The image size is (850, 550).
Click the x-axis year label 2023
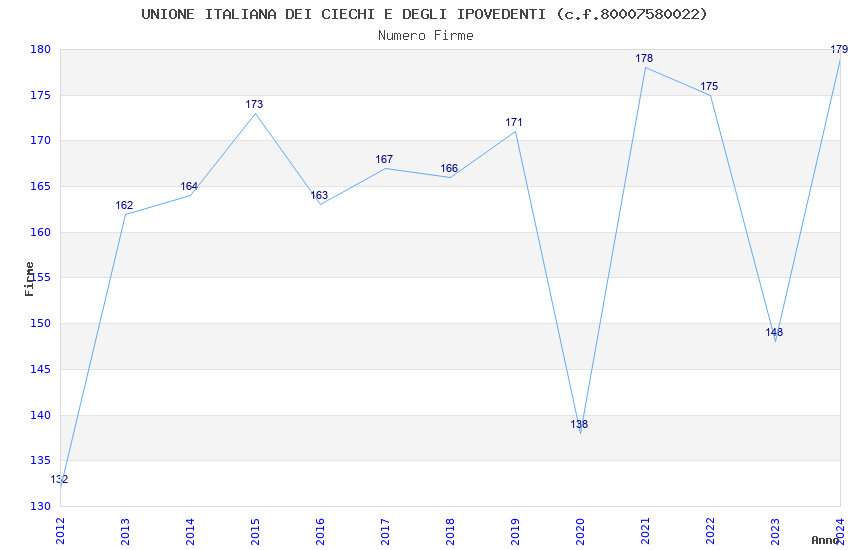click(x=775, y=531)
